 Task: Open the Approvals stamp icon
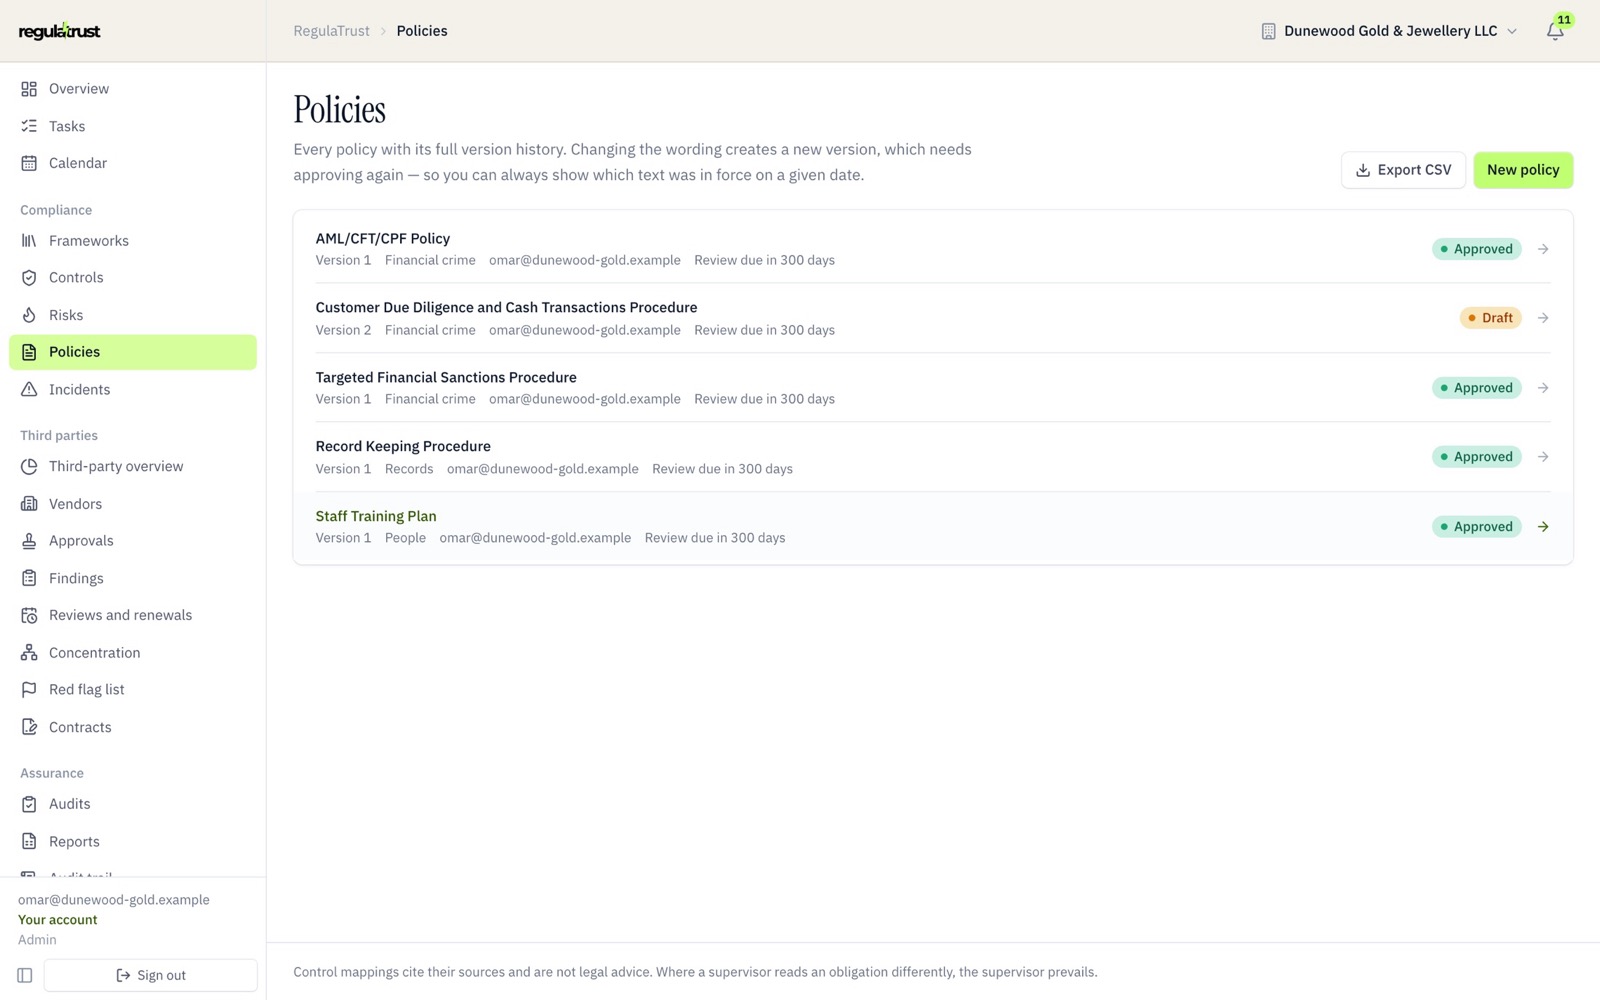point(29,541)
